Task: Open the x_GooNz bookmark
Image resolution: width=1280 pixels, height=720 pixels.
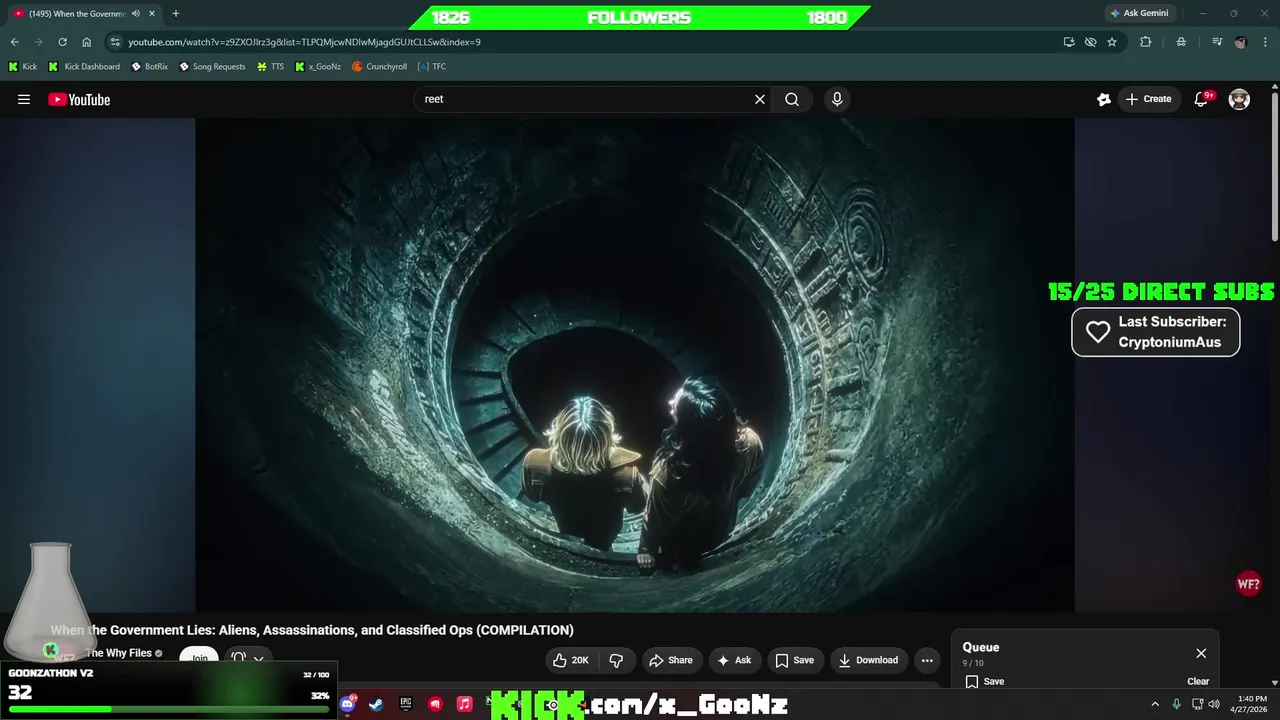Action: pyautogui.click(x=318, y=66)
